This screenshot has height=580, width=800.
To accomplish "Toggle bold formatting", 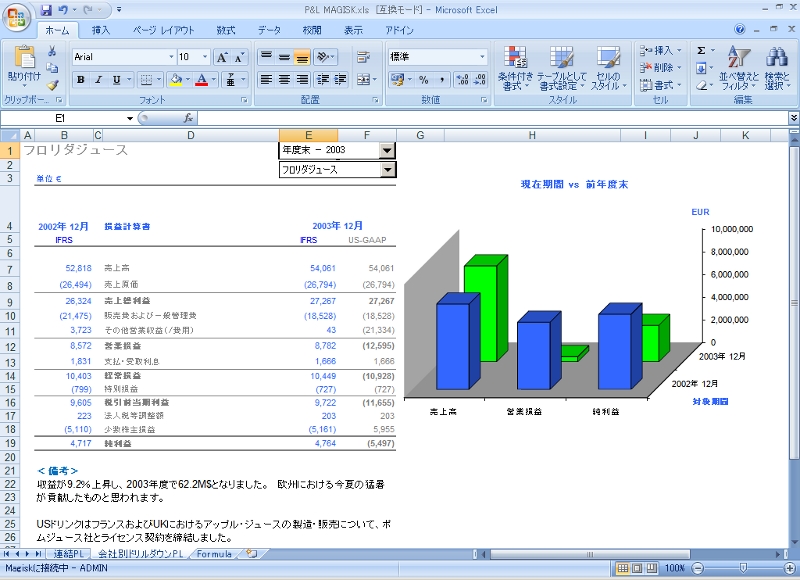I will (81, 79).
